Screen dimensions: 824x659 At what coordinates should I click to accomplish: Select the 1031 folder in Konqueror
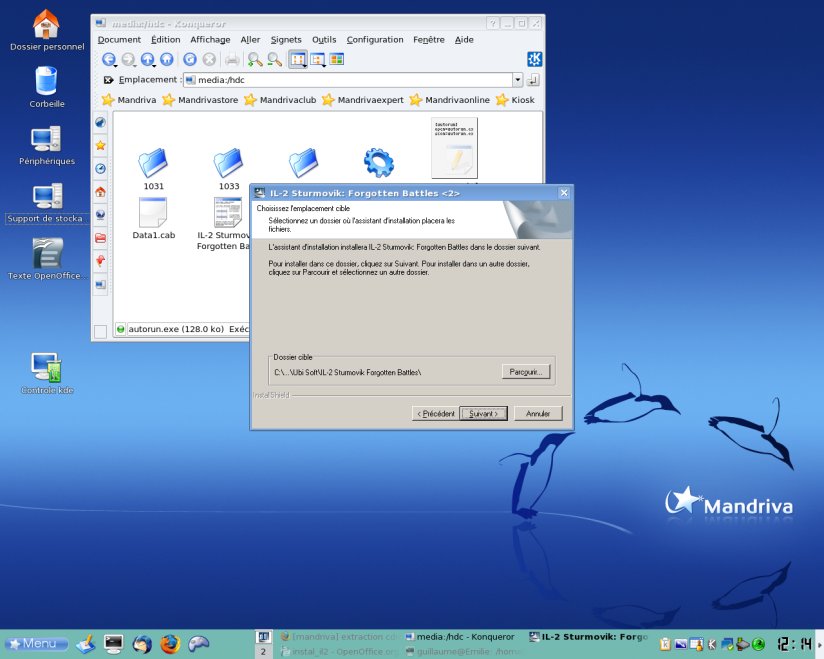coord(153,169)
